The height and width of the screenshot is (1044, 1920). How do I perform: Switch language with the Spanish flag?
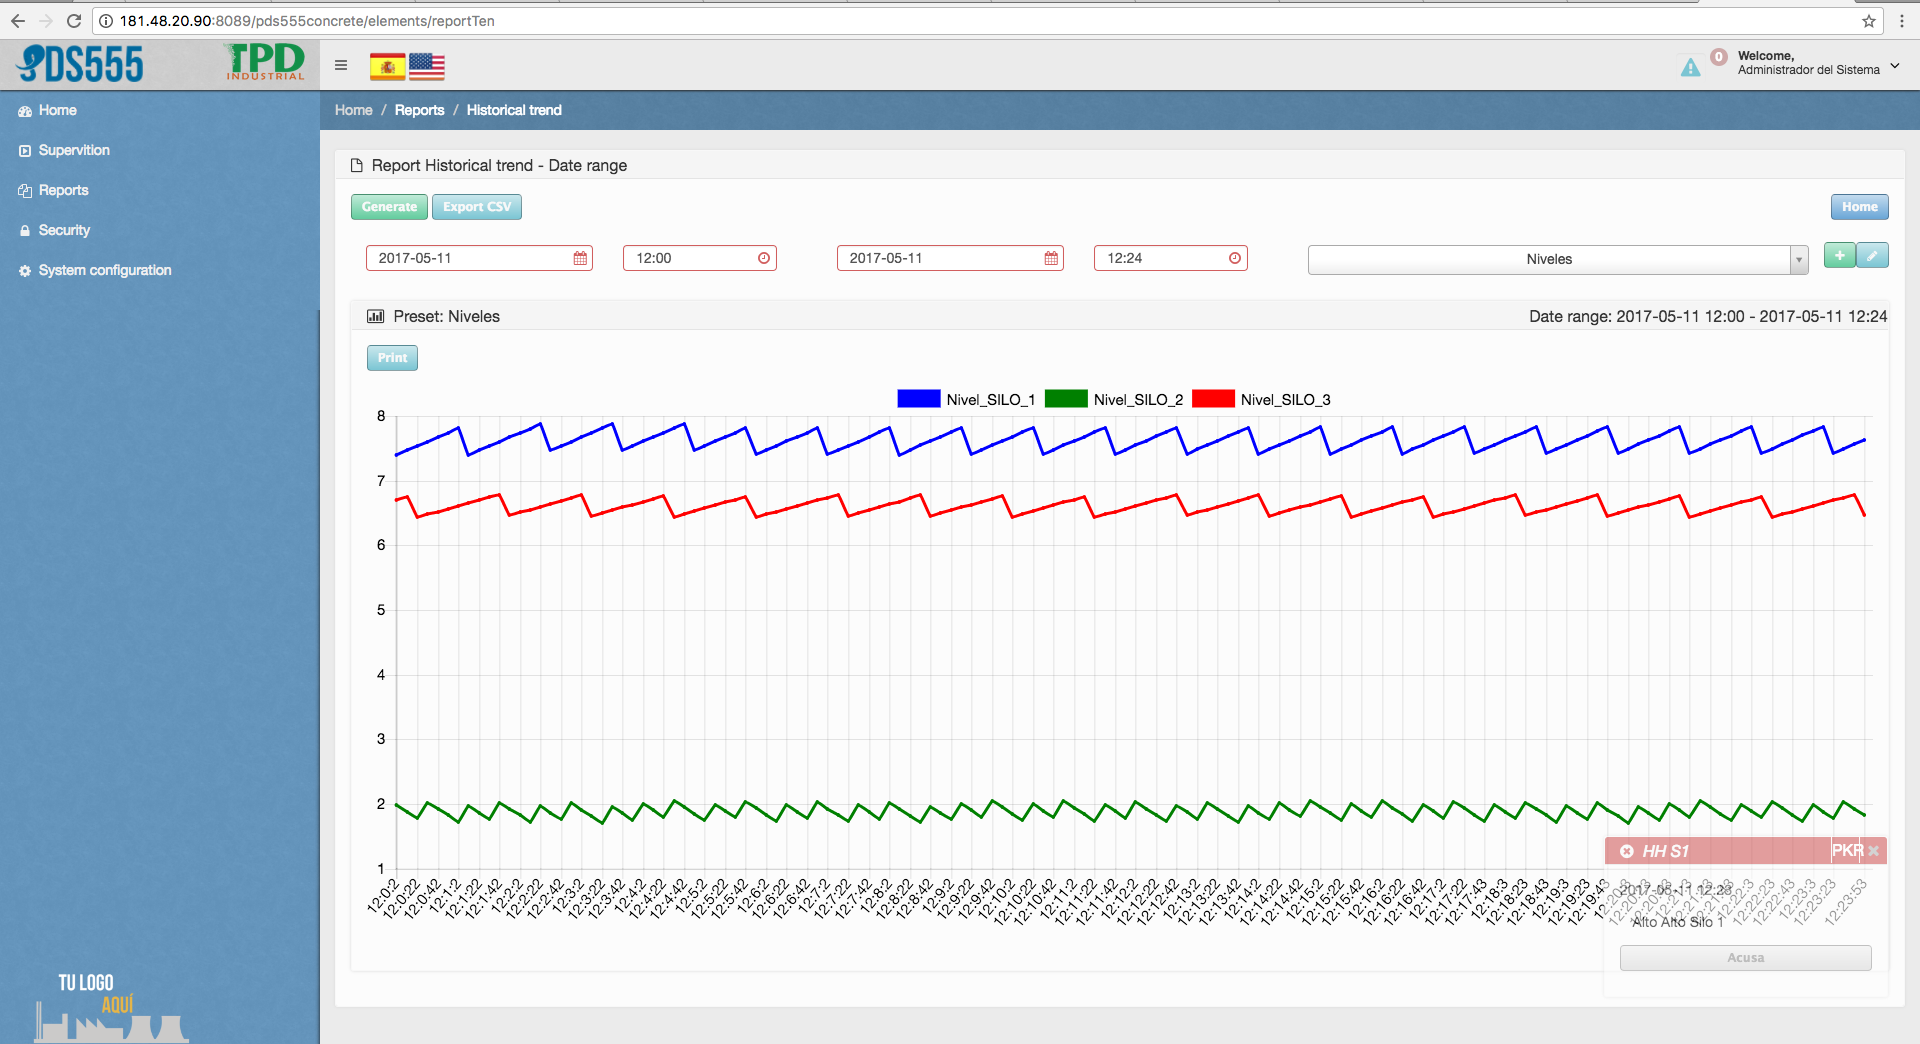point(388,67)
